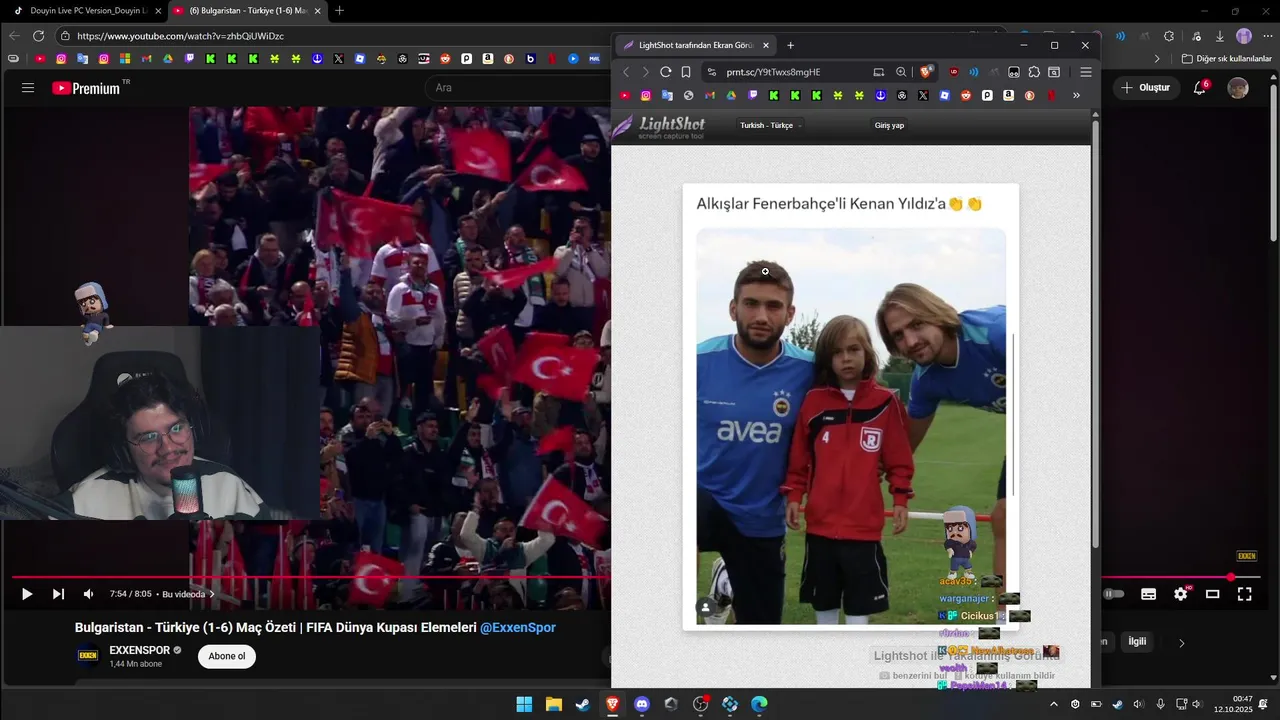Select the Bulgaristan - Türkiye YouTube tab
This screenshot has width=1280, height=720.
pyautogui.click(x=246, y=11)
